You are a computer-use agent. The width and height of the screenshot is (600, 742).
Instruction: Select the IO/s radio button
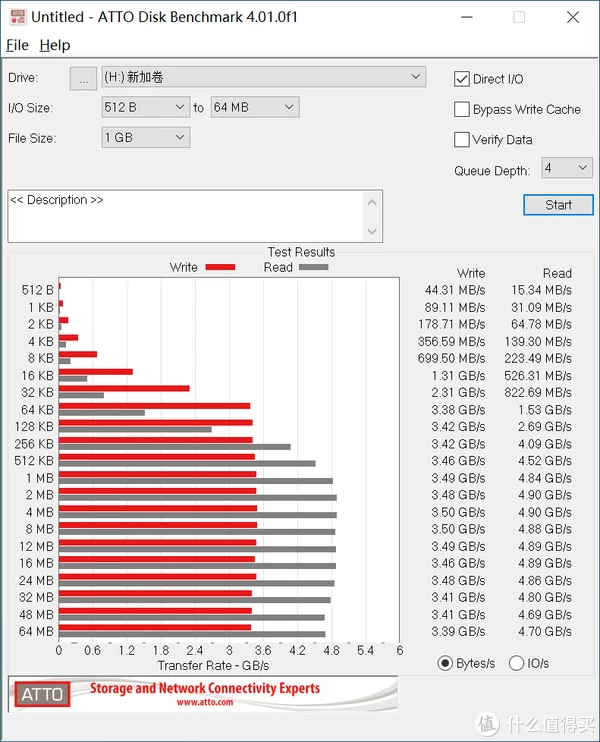516,663
